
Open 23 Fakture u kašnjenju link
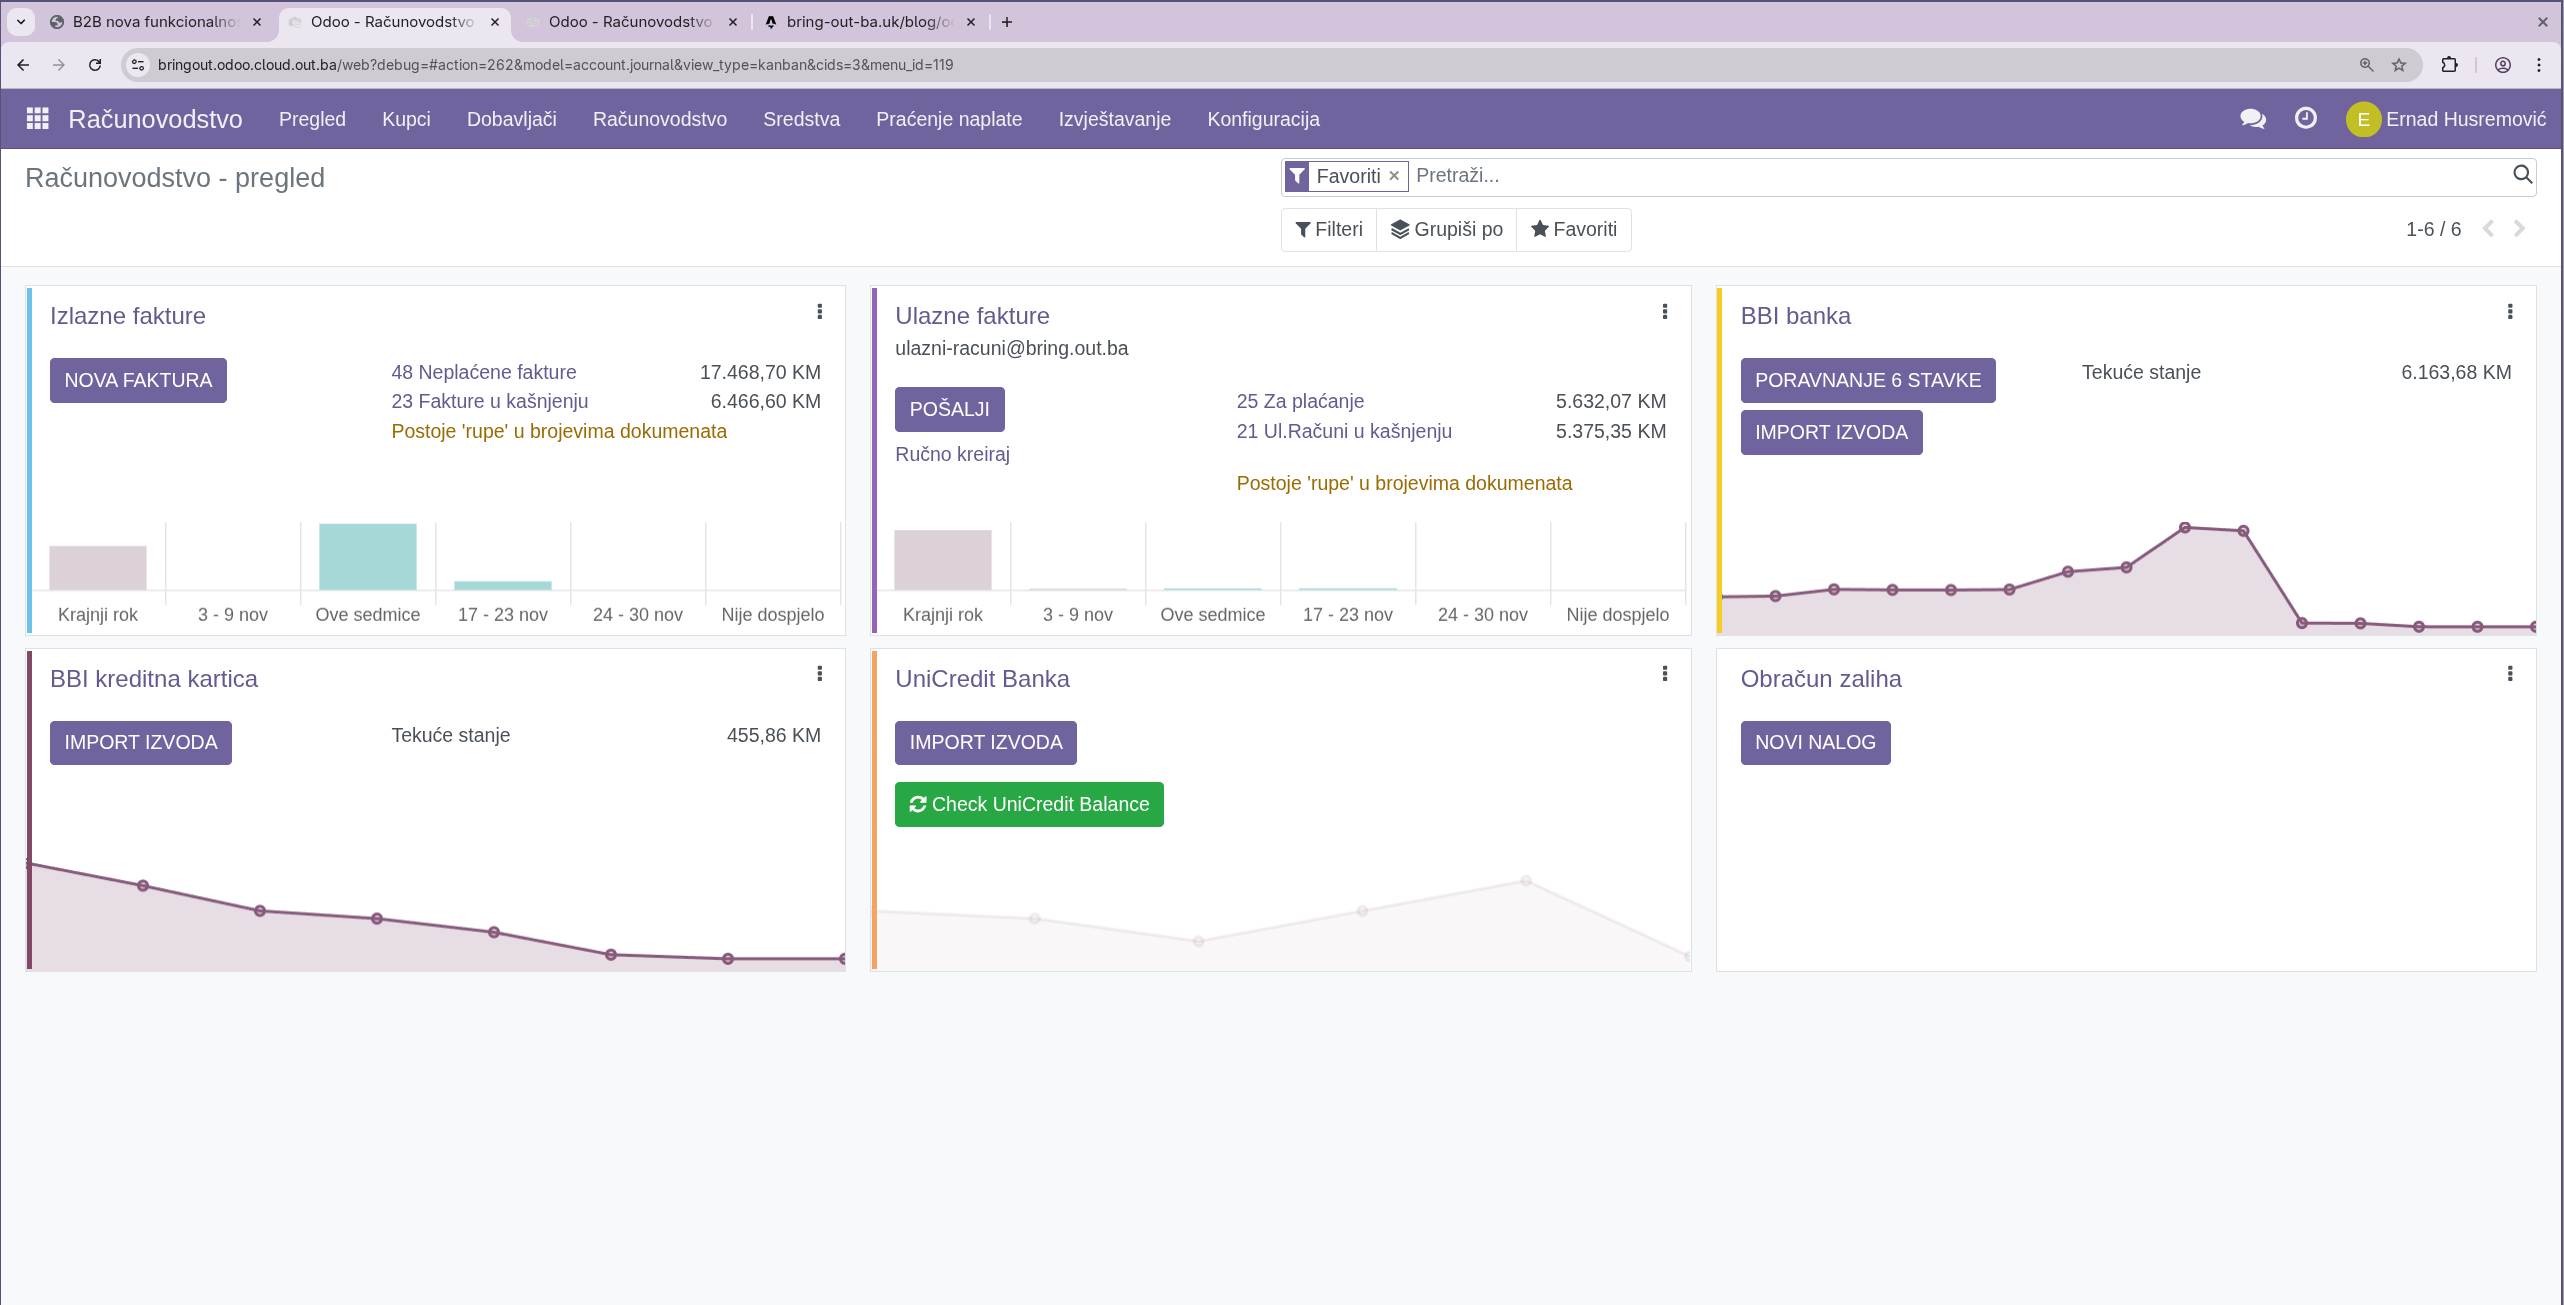(489, 401)
